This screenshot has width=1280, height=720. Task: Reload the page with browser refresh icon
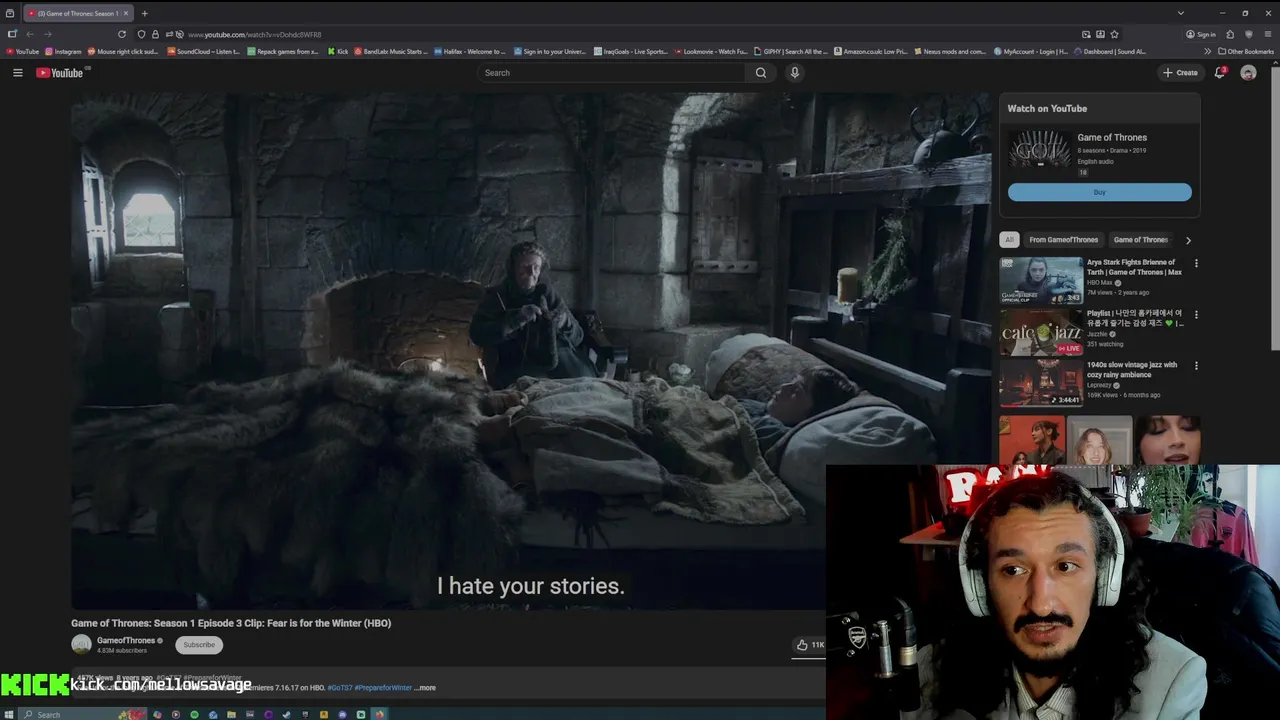(122, 34)
